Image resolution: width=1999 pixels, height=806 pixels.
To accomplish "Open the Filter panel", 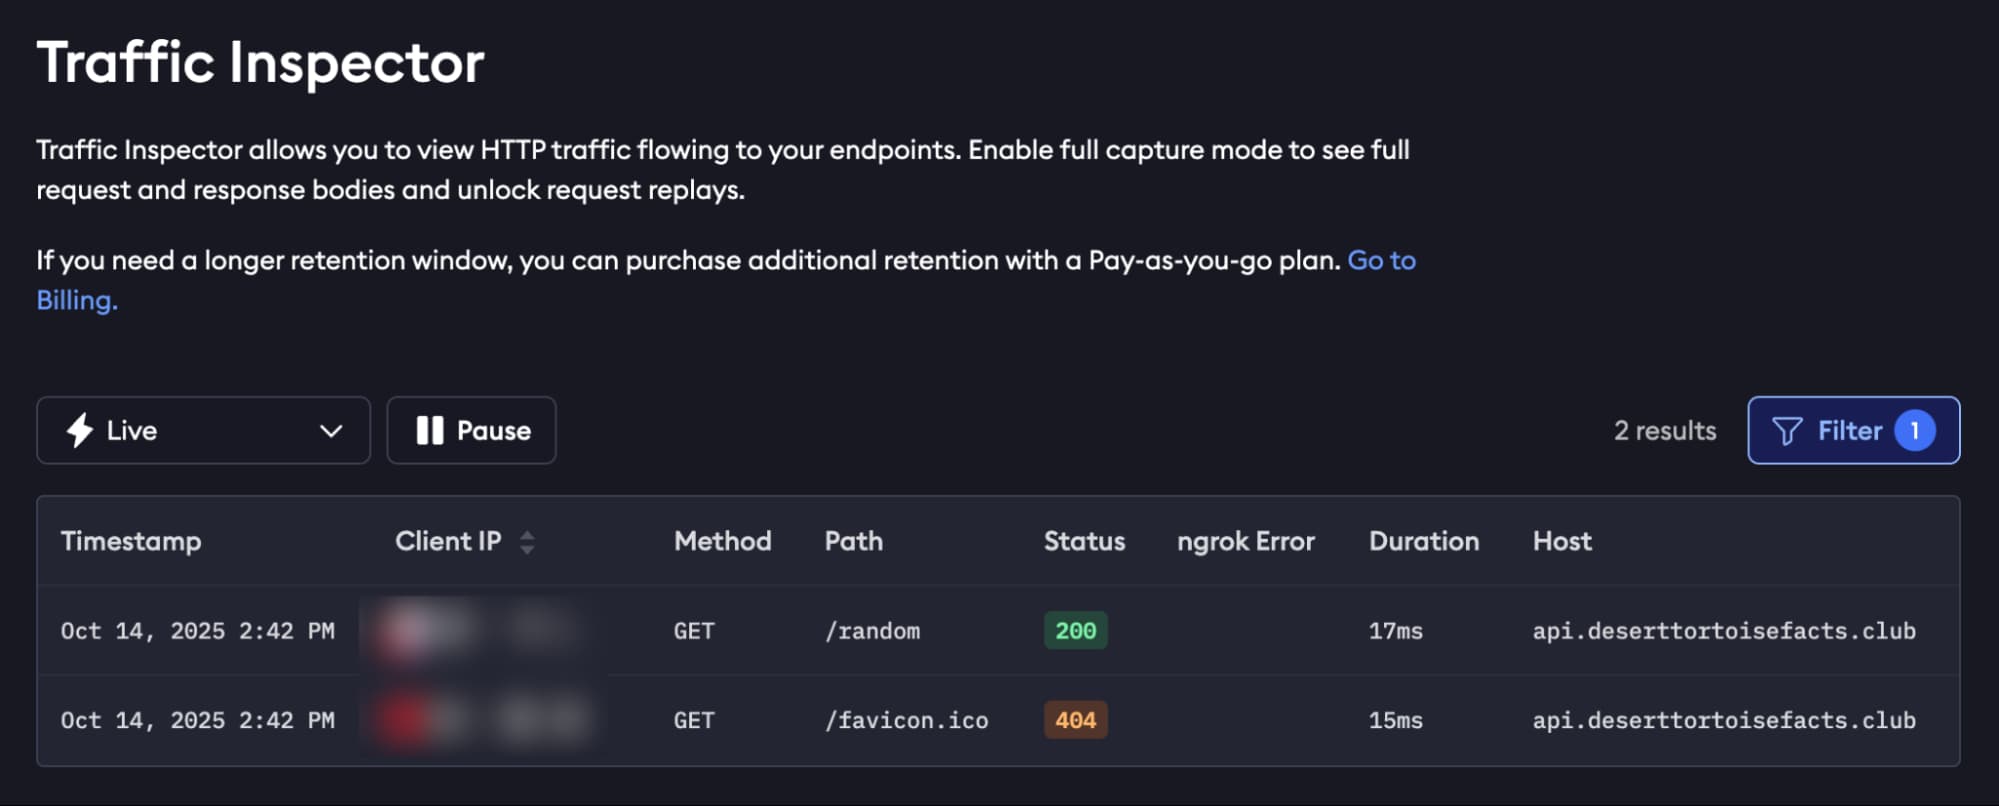I will click(1852, 431).
